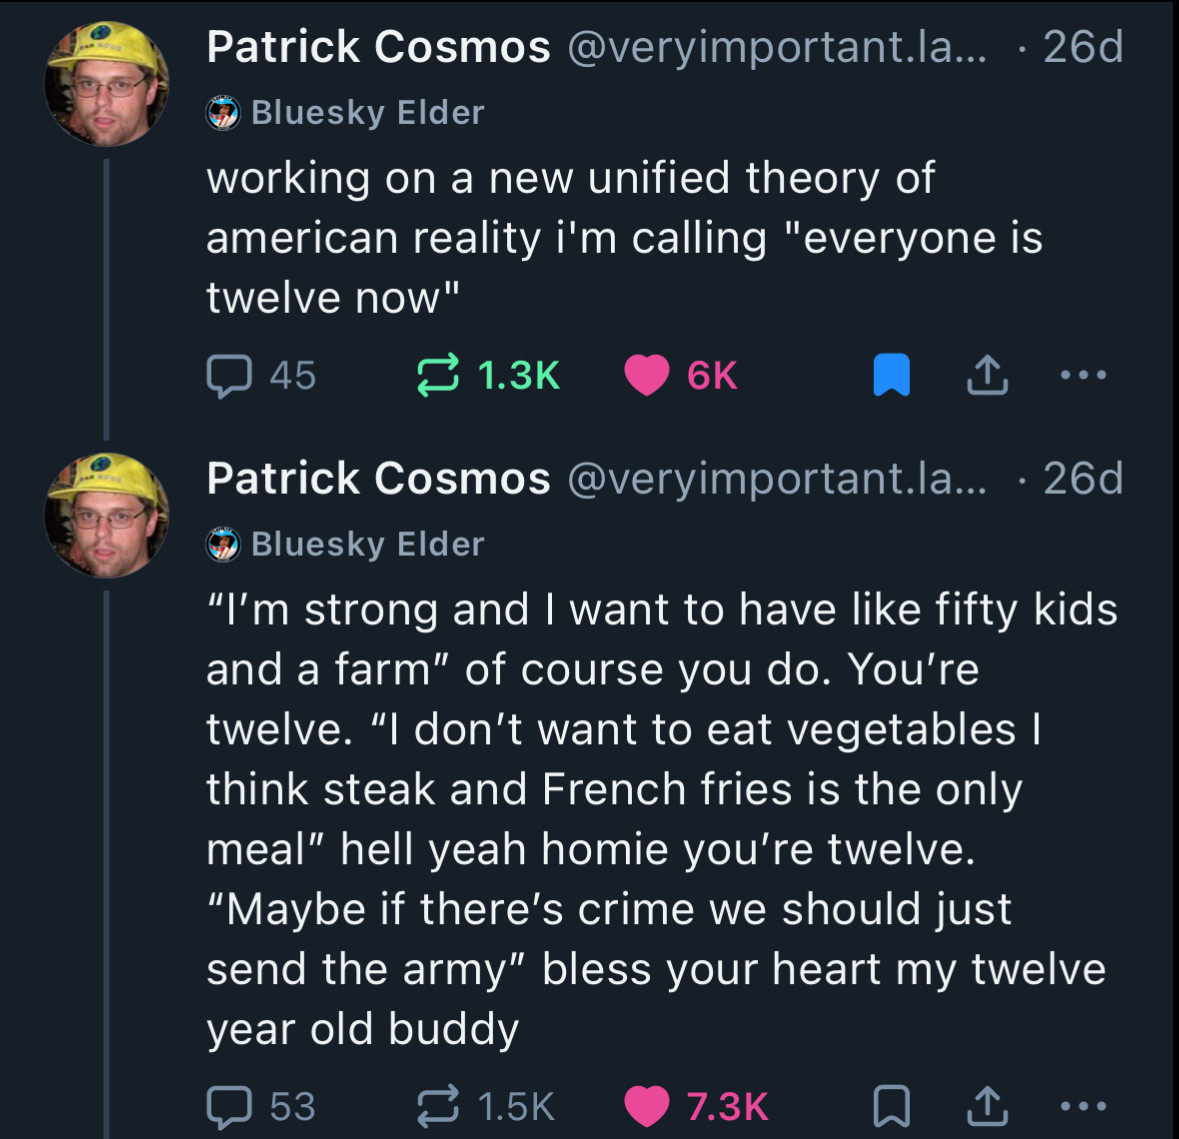
Task: Undo repost on the first post
Action: click(x=437, y=376)
